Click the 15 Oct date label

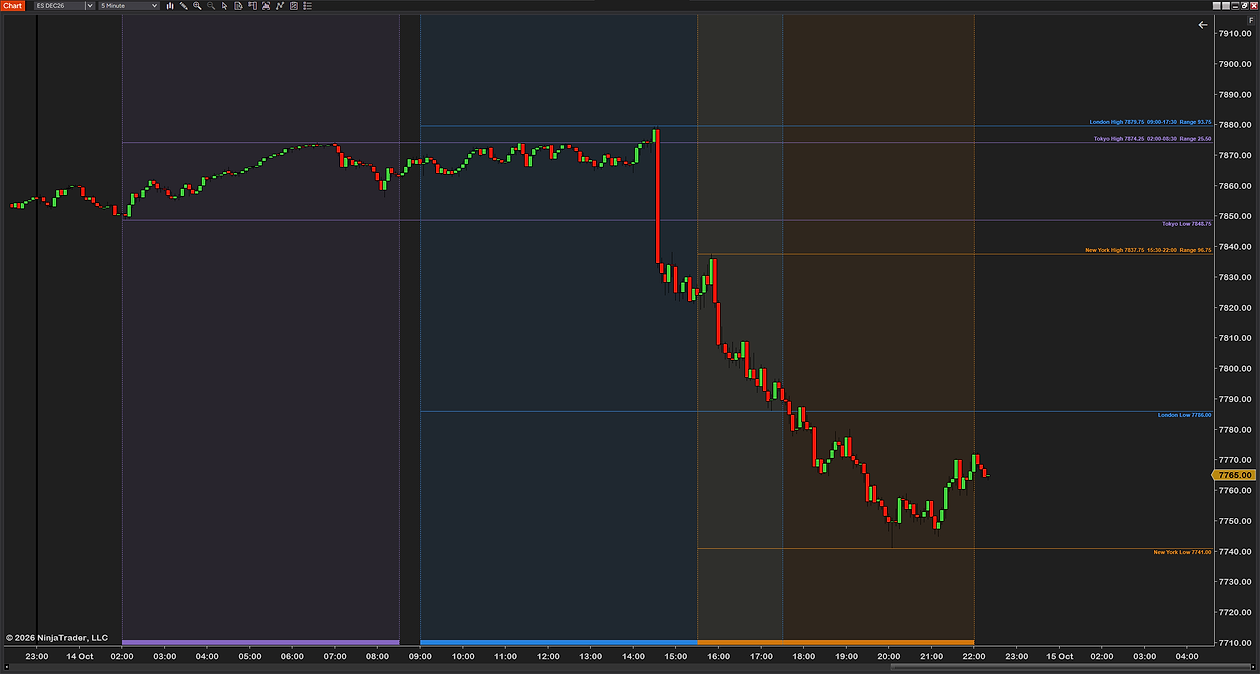pyautogui.click(x=1059, y=656)
